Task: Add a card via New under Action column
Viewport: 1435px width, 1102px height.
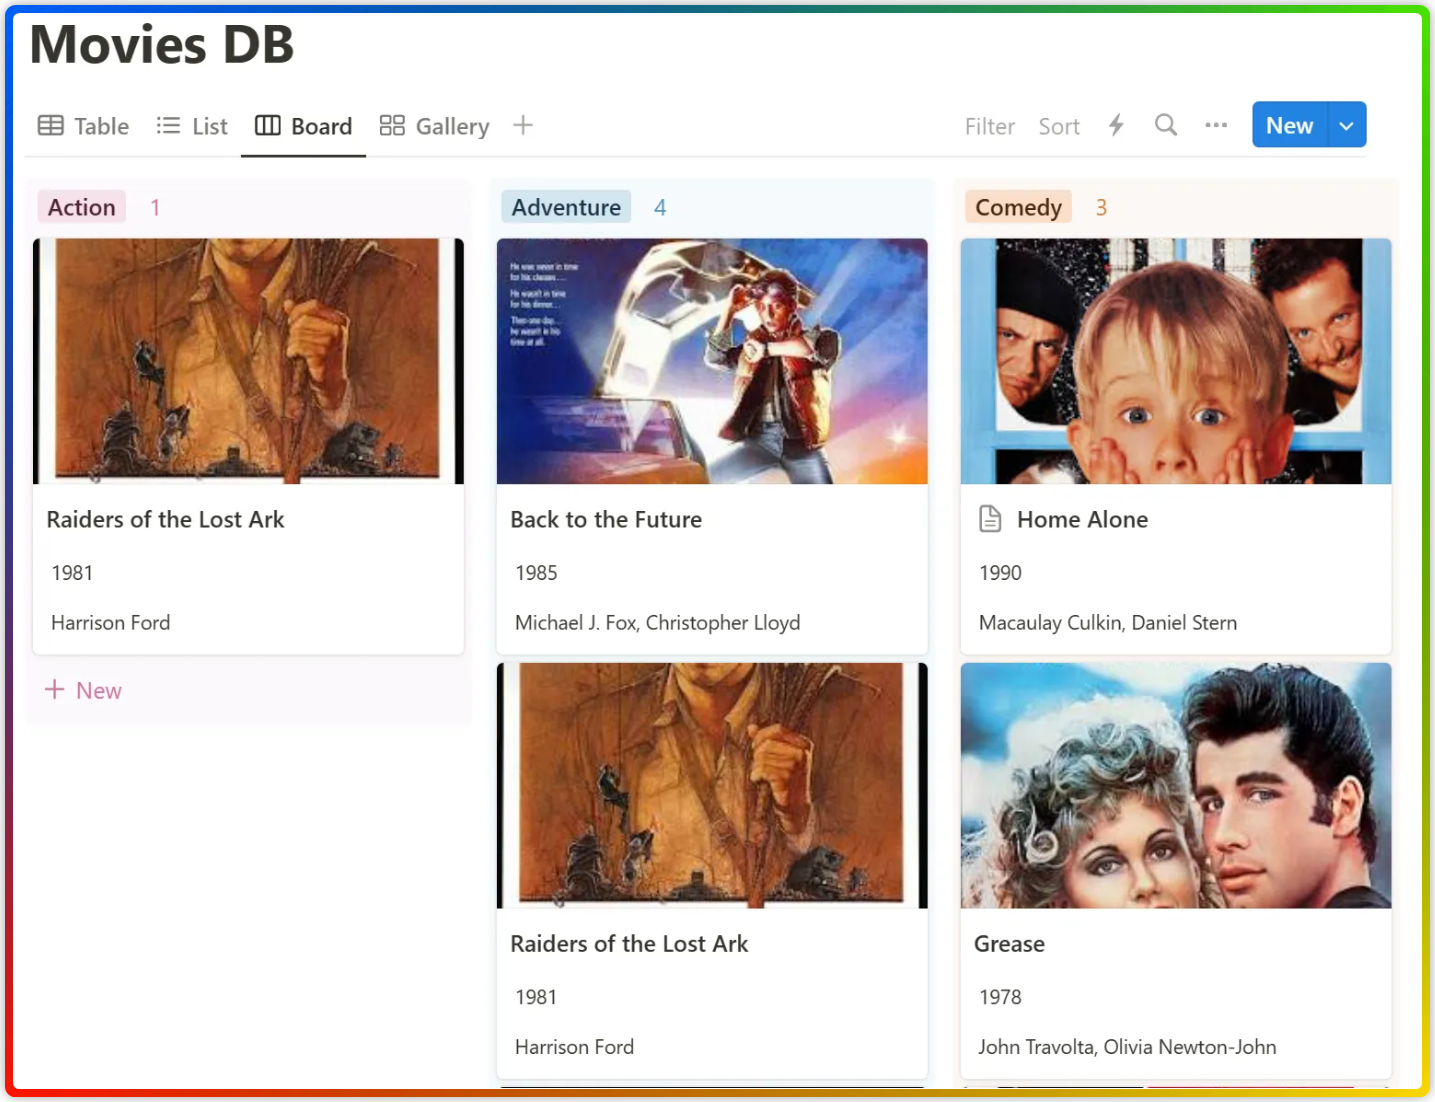Action: pos(84,690)
